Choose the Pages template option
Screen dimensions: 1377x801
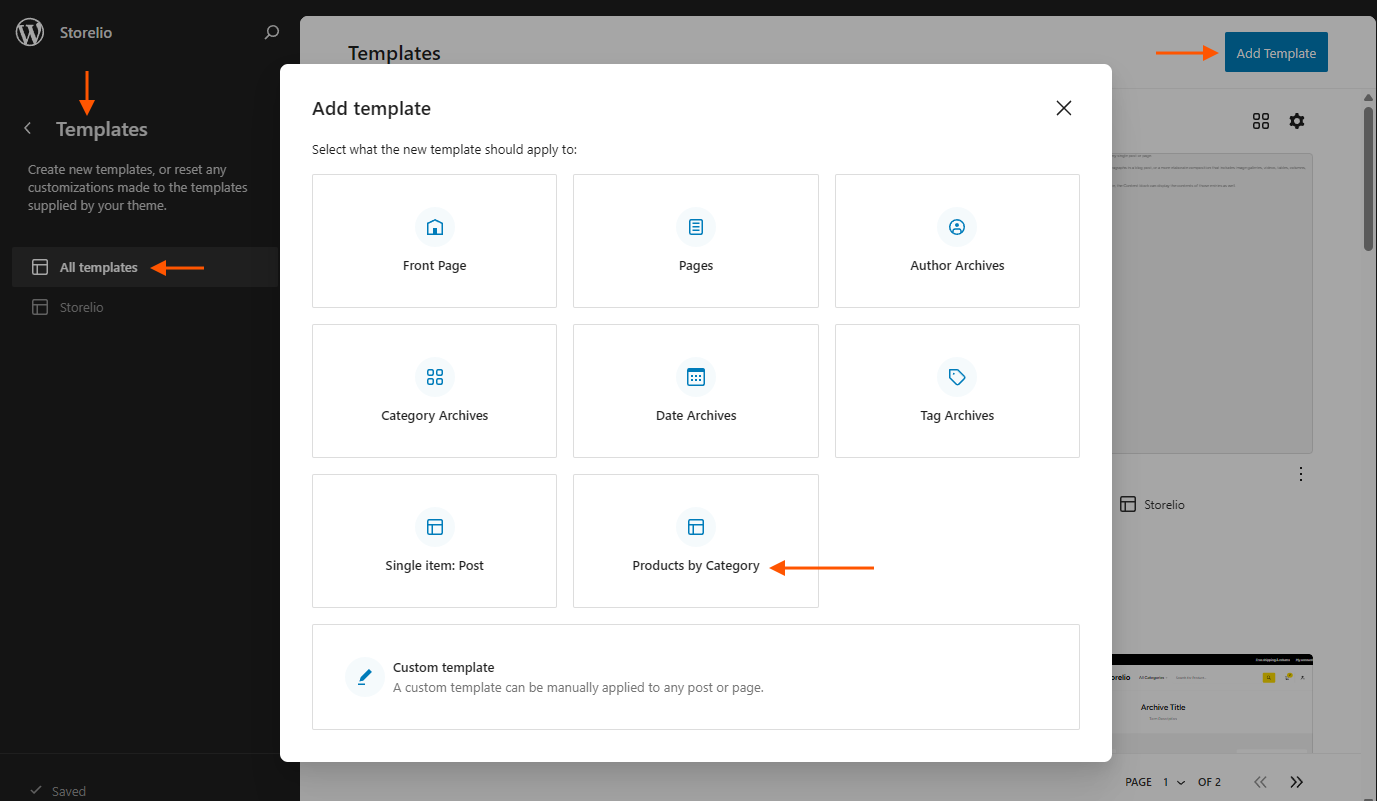(696, 241)
